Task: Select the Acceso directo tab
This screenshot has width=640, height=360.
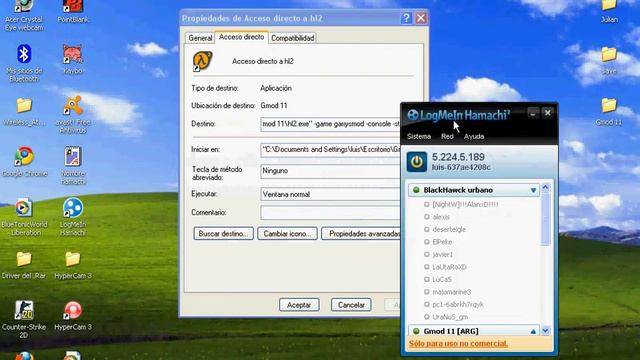Action: click(242, 37)
